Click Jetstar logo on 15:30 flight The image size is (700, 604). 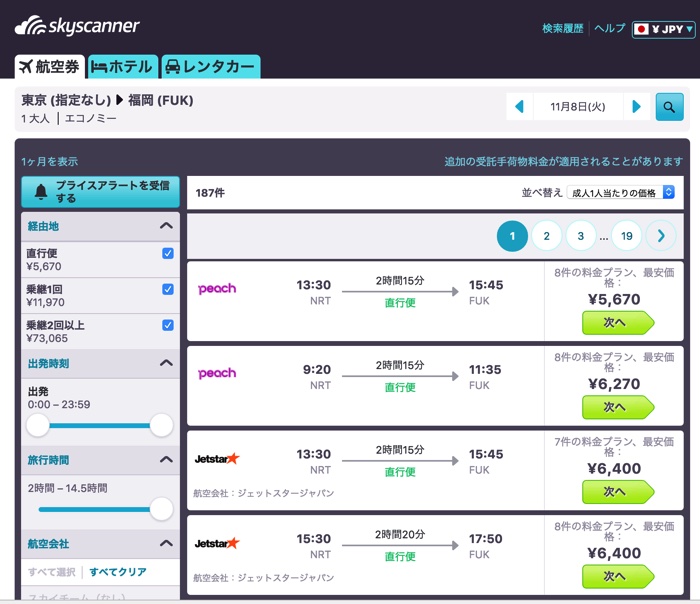[x=217, y=543]
